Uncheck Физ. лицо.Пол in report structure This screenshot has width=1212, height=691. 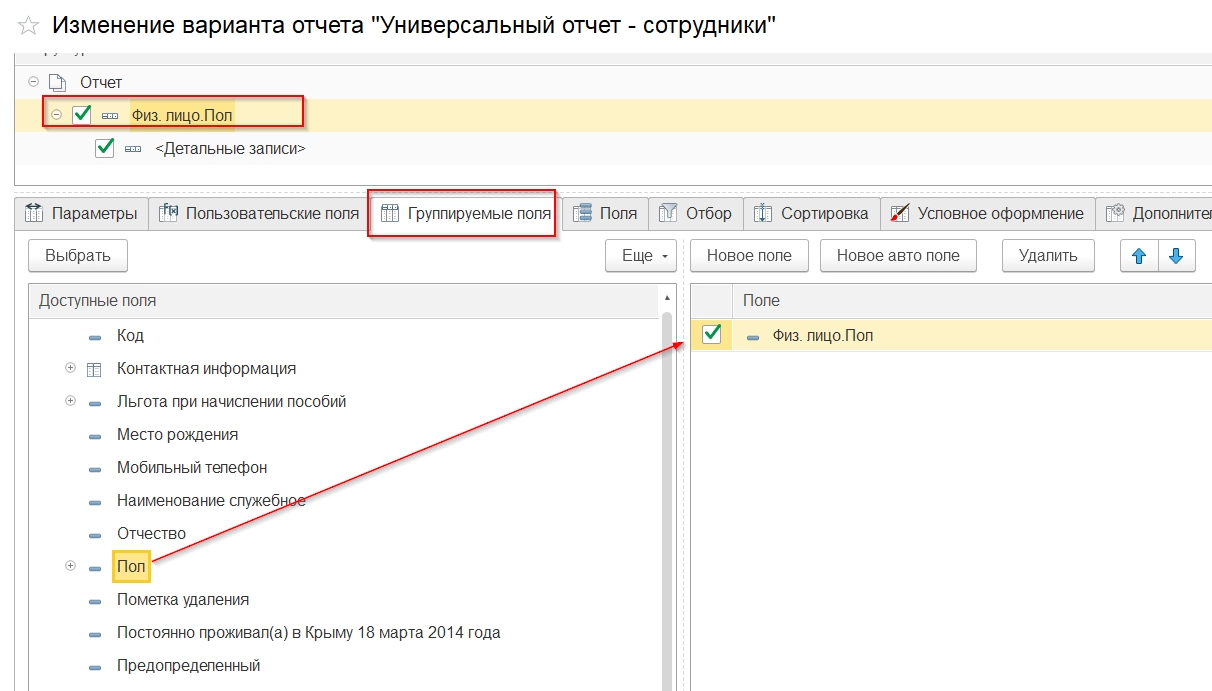82,115
